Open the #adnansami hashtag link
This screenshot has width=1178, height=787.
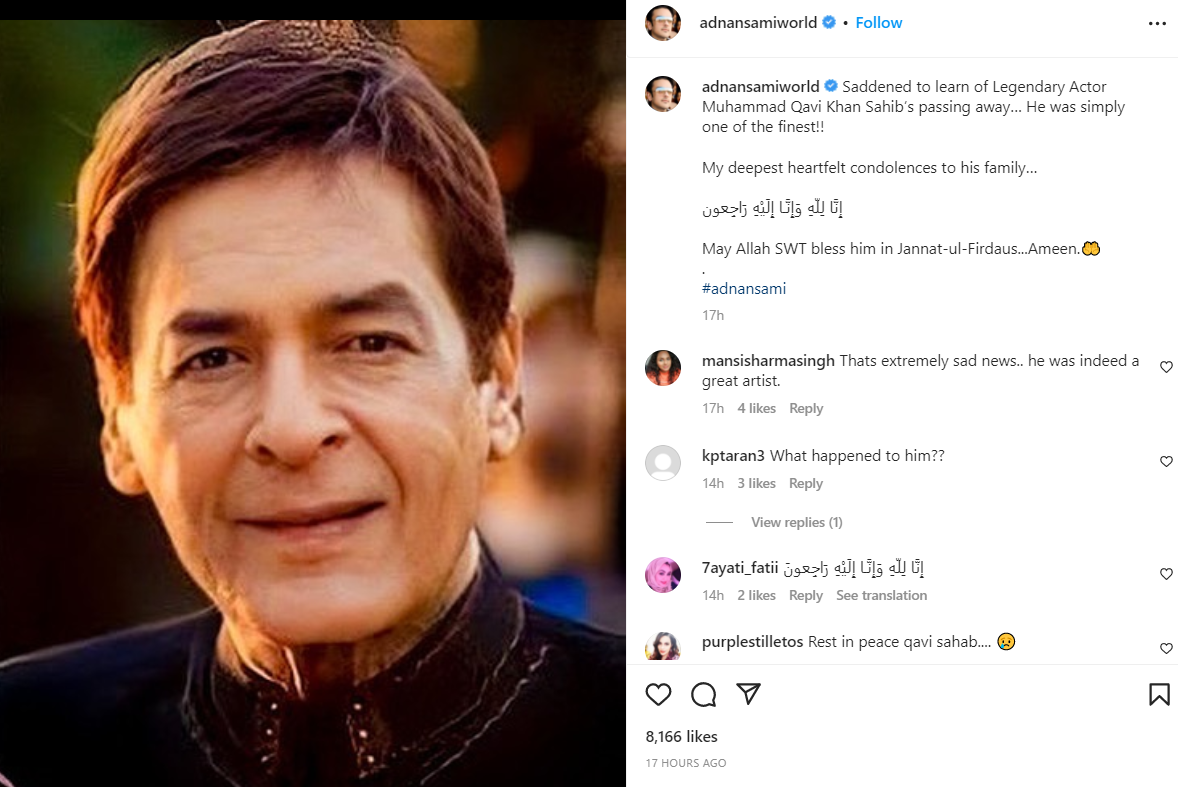(744, 288)
